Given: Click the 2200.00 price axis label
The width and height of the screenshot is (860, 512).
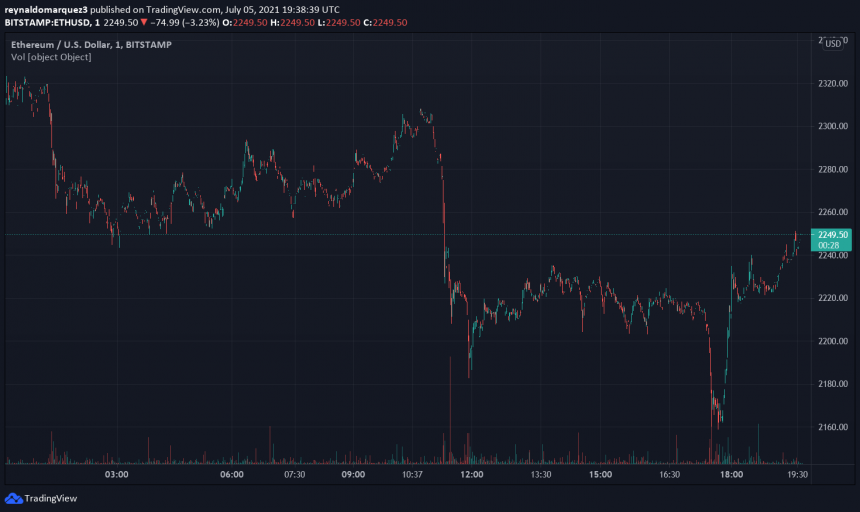Looking at the screenshot, I should coord(832,341).
